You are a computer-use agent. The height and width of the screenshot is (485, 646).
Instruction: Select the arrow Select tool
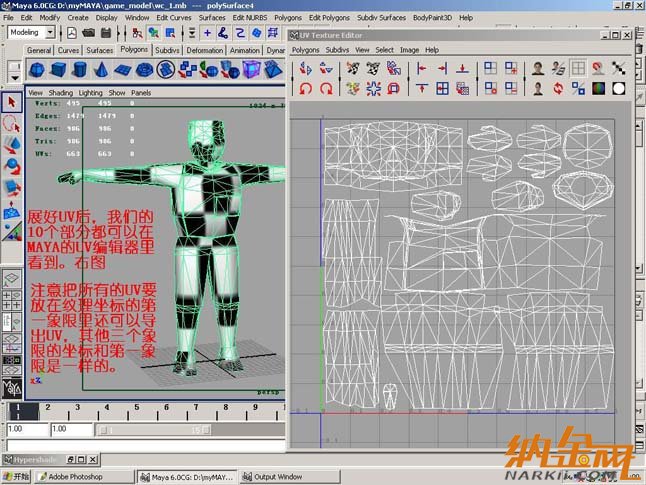[12, 102]
